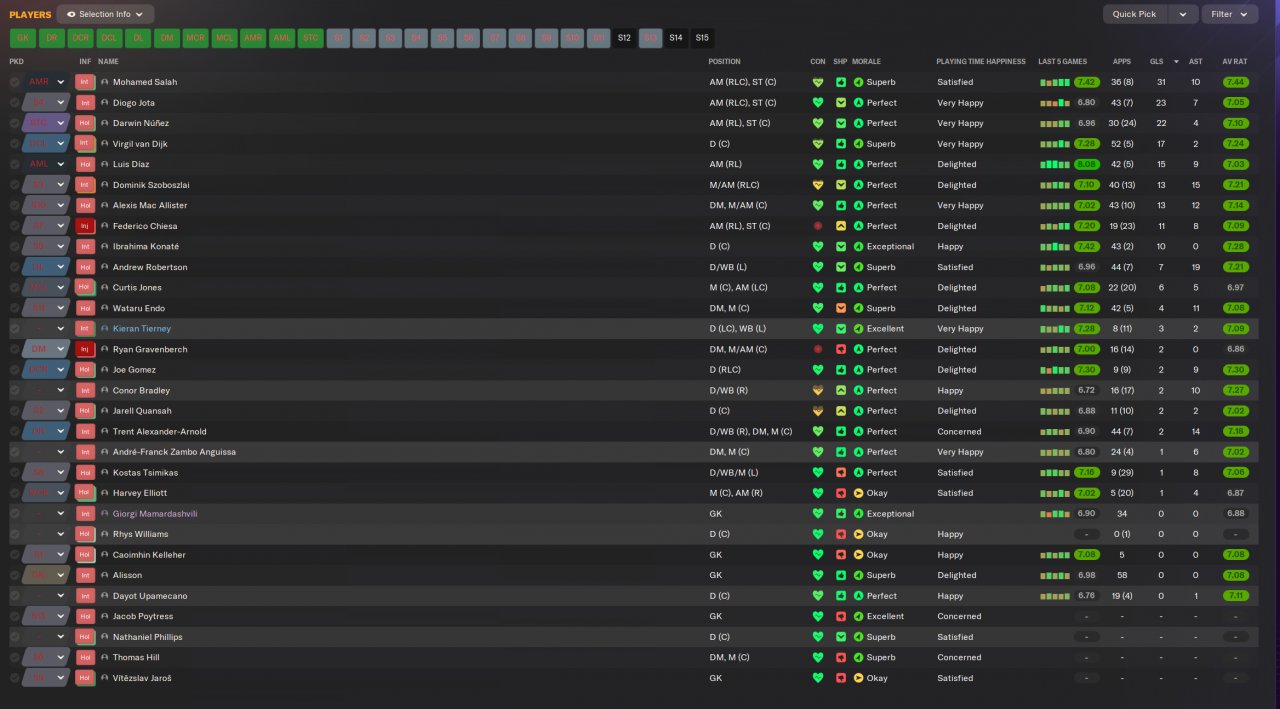Toggle picked checkmark for Virgil van Dijk
Screen dimensions: 1280x709
click(15, 144)
